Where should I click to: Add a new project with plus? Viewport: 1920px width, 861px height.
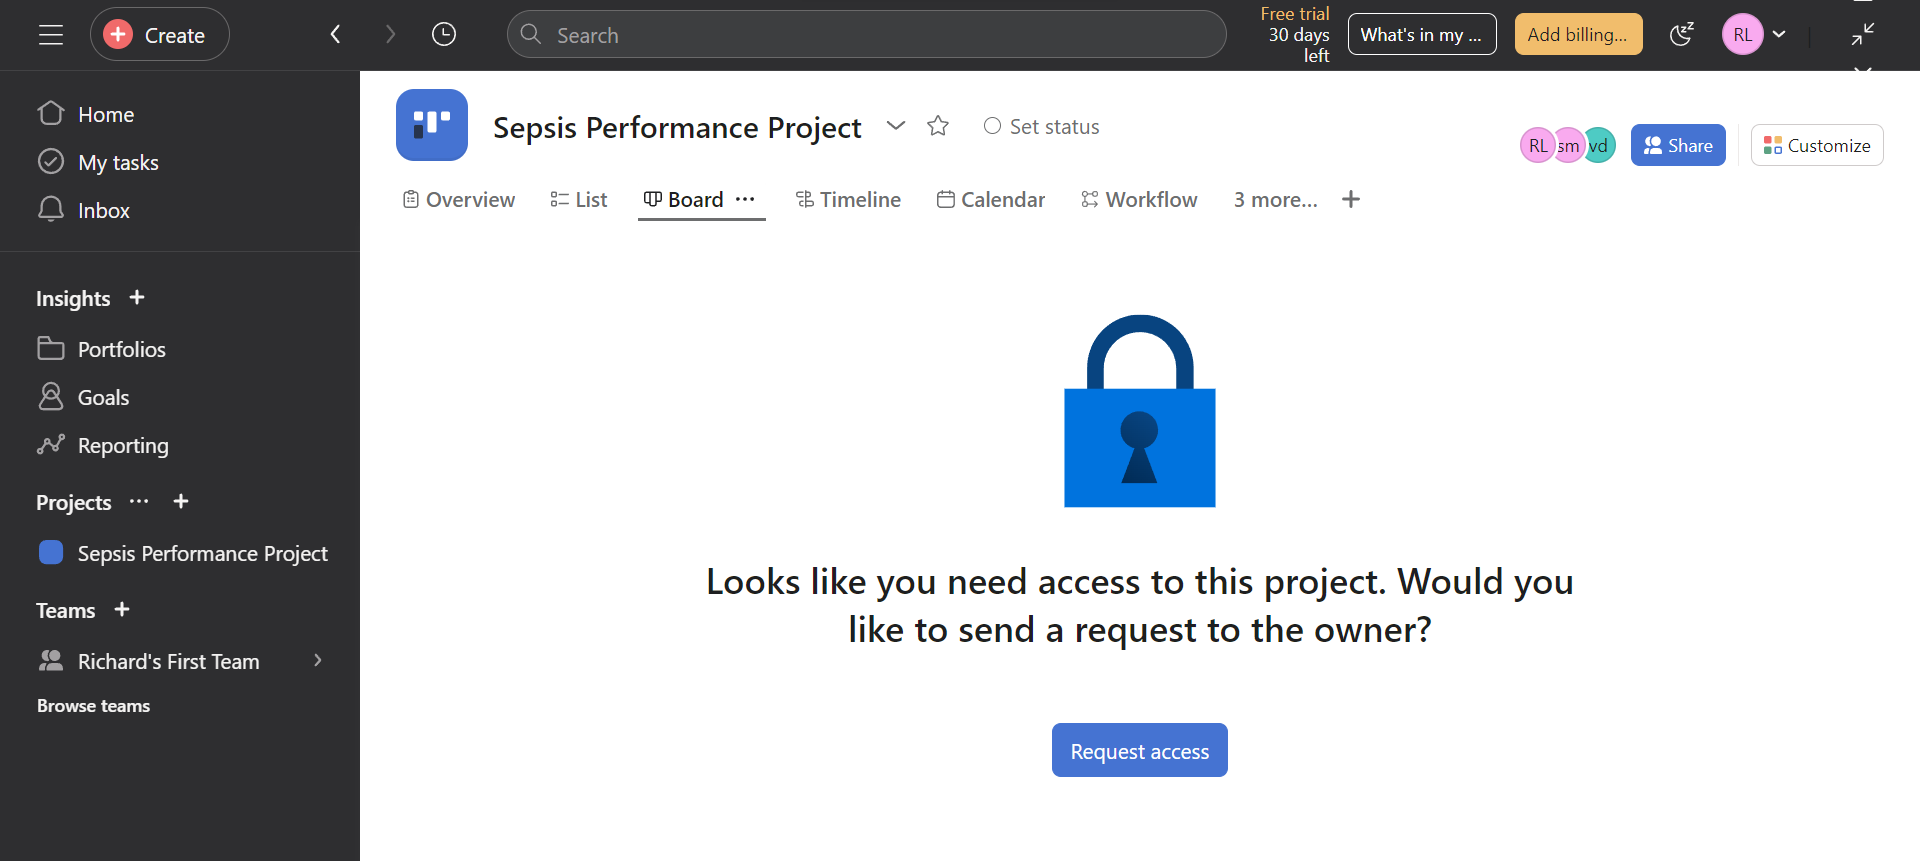coord(181,501)
